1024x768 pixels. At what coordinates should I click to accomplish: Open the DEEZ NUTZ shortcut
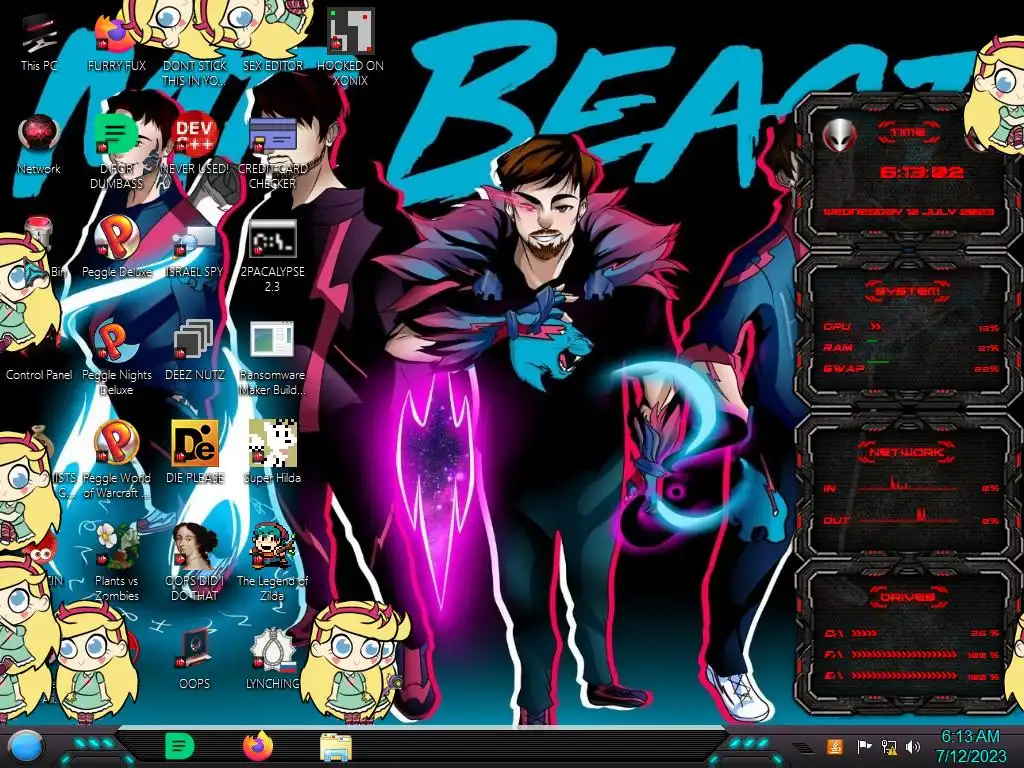point(195,351)
